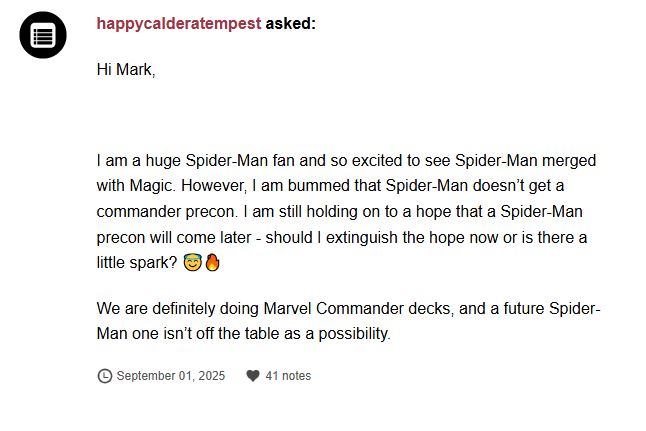View the 41 notes on this post
Screen dimensions: 646x431
288,376
